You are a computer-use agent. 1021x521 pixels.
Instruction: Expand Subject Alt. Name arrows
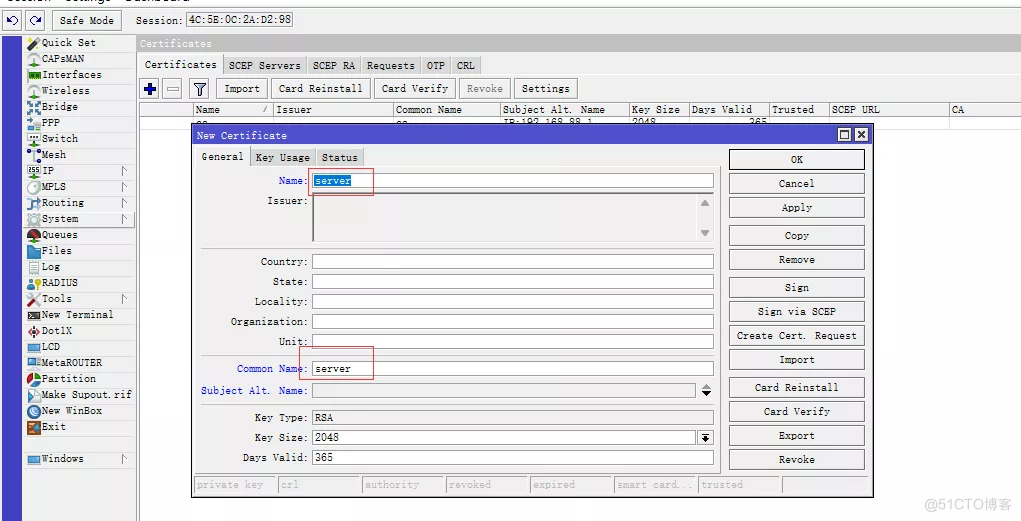pos(706,391)
